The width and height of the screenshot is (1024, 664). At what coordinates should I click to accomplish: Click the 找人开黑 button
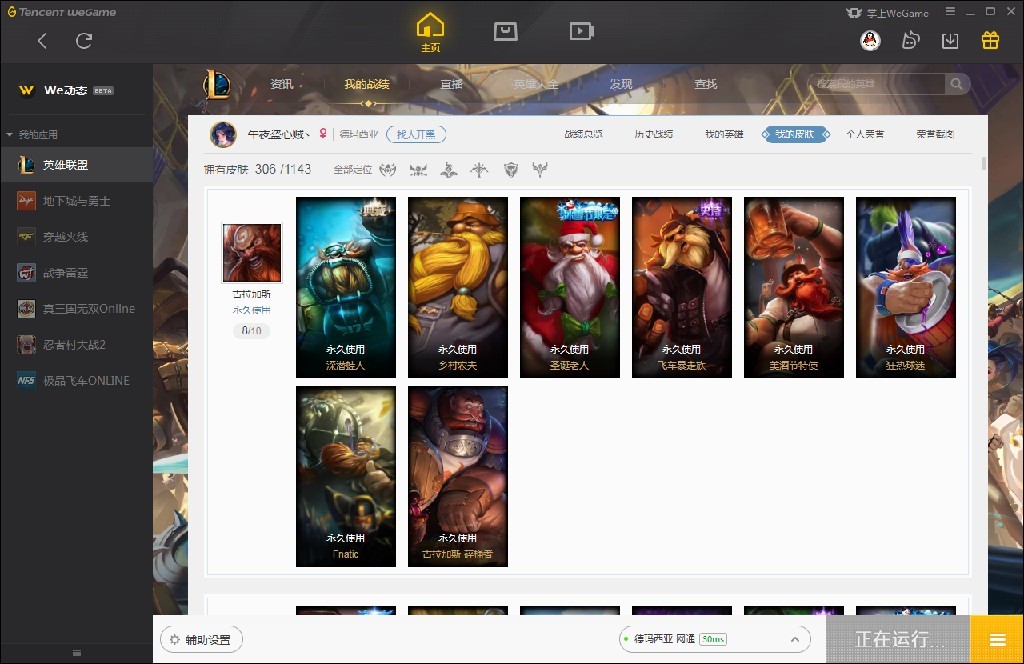pyautogui.click(x=416, y=134)
